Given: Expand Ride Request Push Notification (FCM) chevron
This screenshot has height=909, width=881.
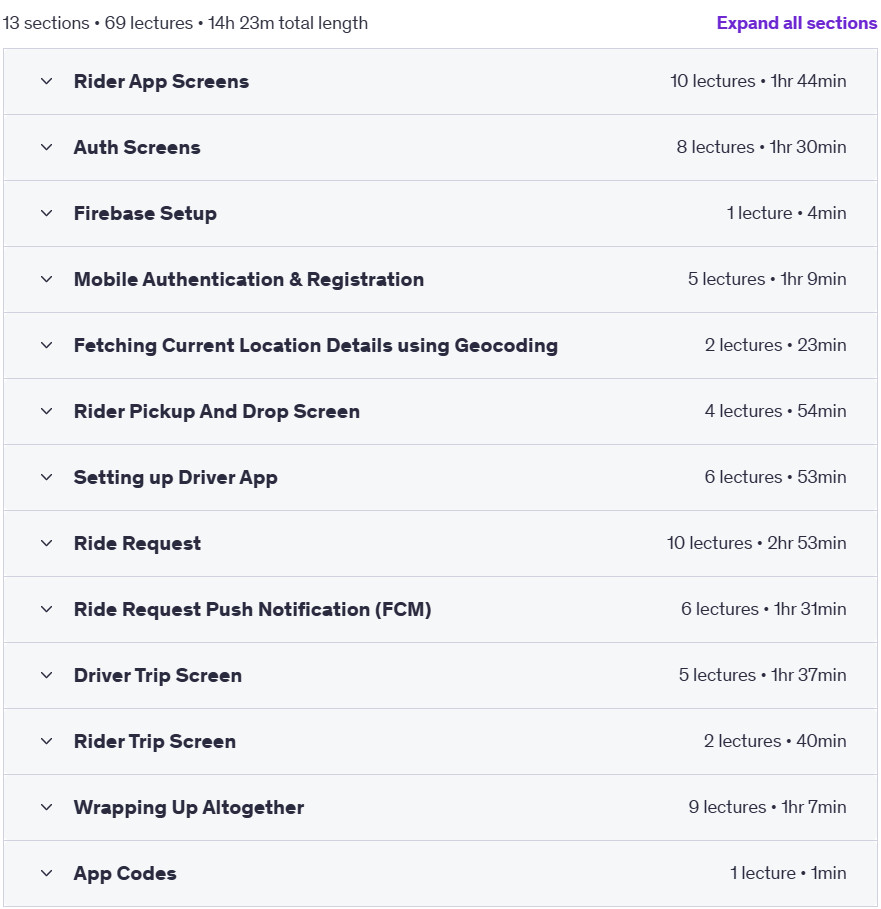Looking at the screenshot, I should 47,610.
